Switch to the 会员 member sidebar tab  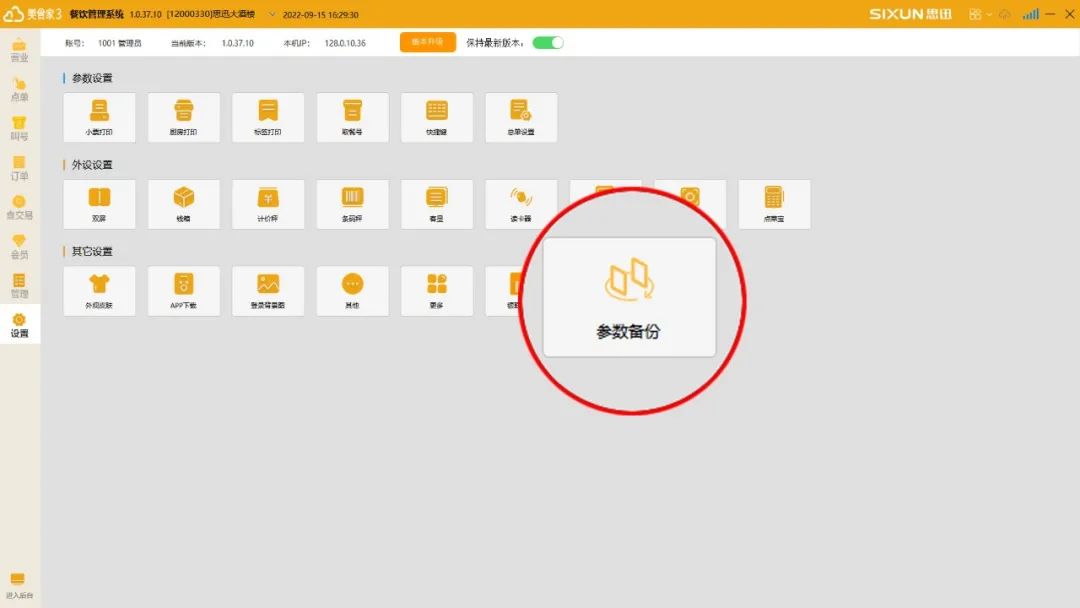pyautogui.click(x=19, y=247)
